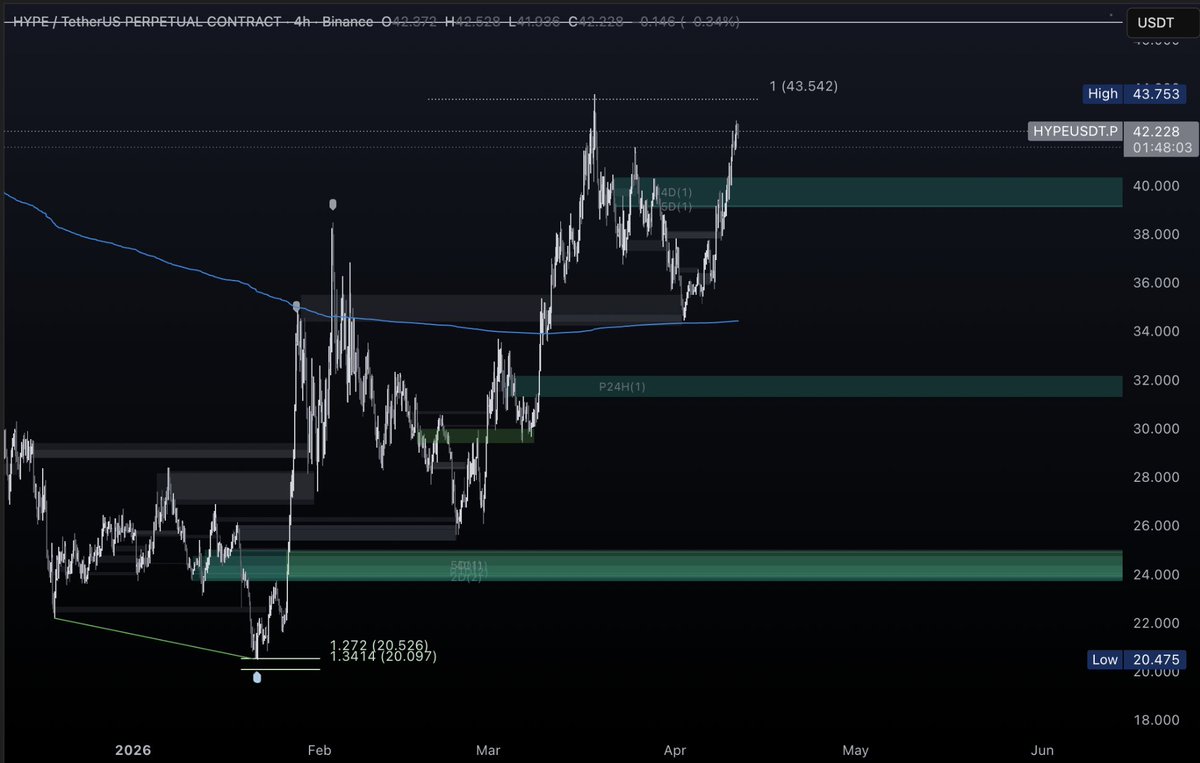Select the 1.3414 (20.097) Fibonacci label
The width and height of the screenshot is (1200, 763).
(383, 656)
